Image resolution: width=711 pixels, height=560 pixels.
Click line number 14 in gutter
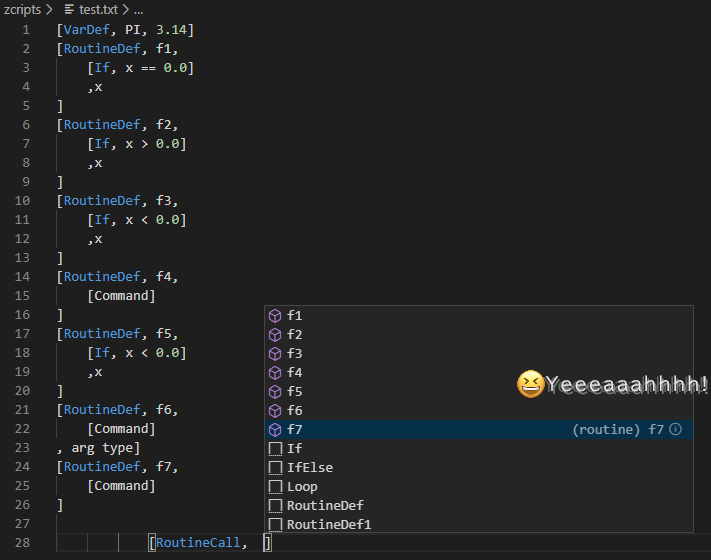(x=22, y=277)
